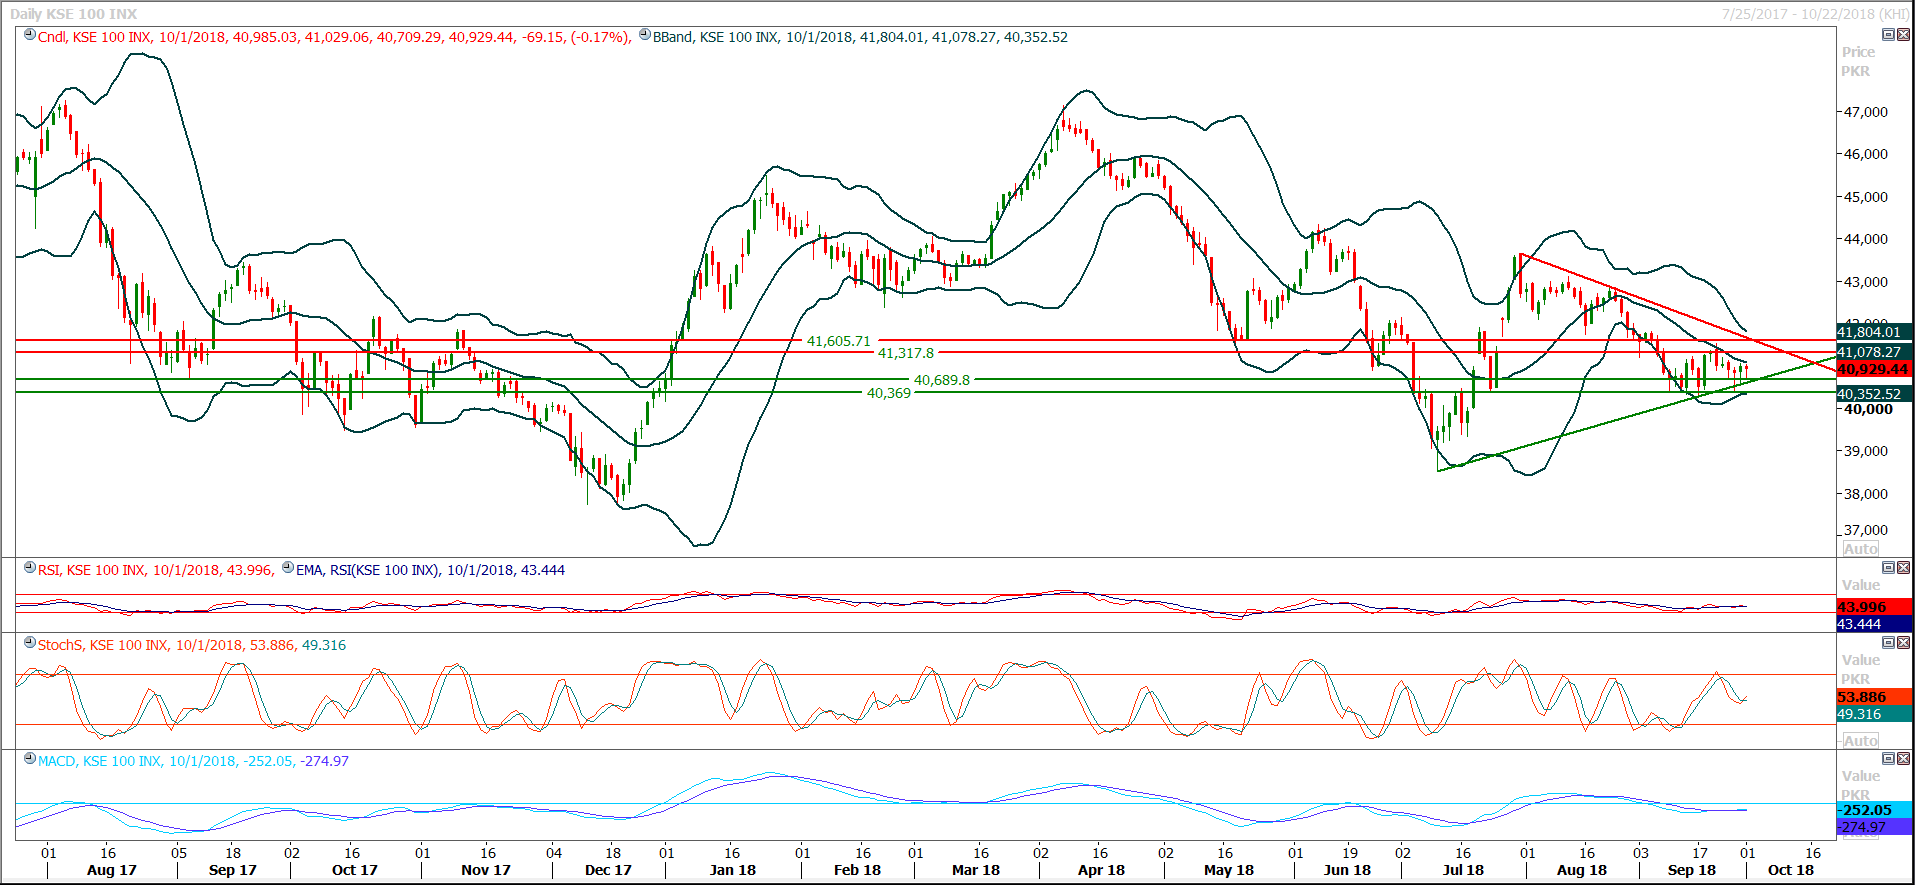This screenshot has width=1915, height=885.
Task: Select the red 40,929.44 last price tag
Action: click(1873, 370)
